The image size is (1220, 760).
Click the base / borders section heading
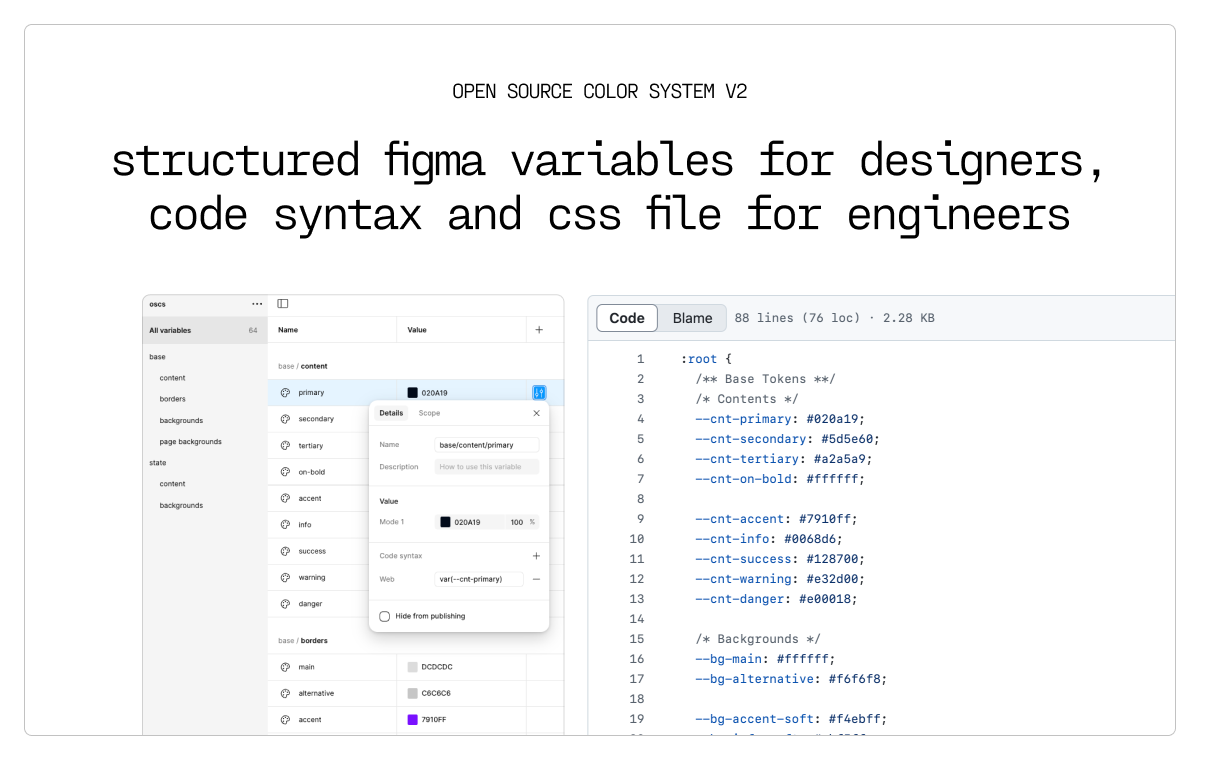tap(303, 641)
